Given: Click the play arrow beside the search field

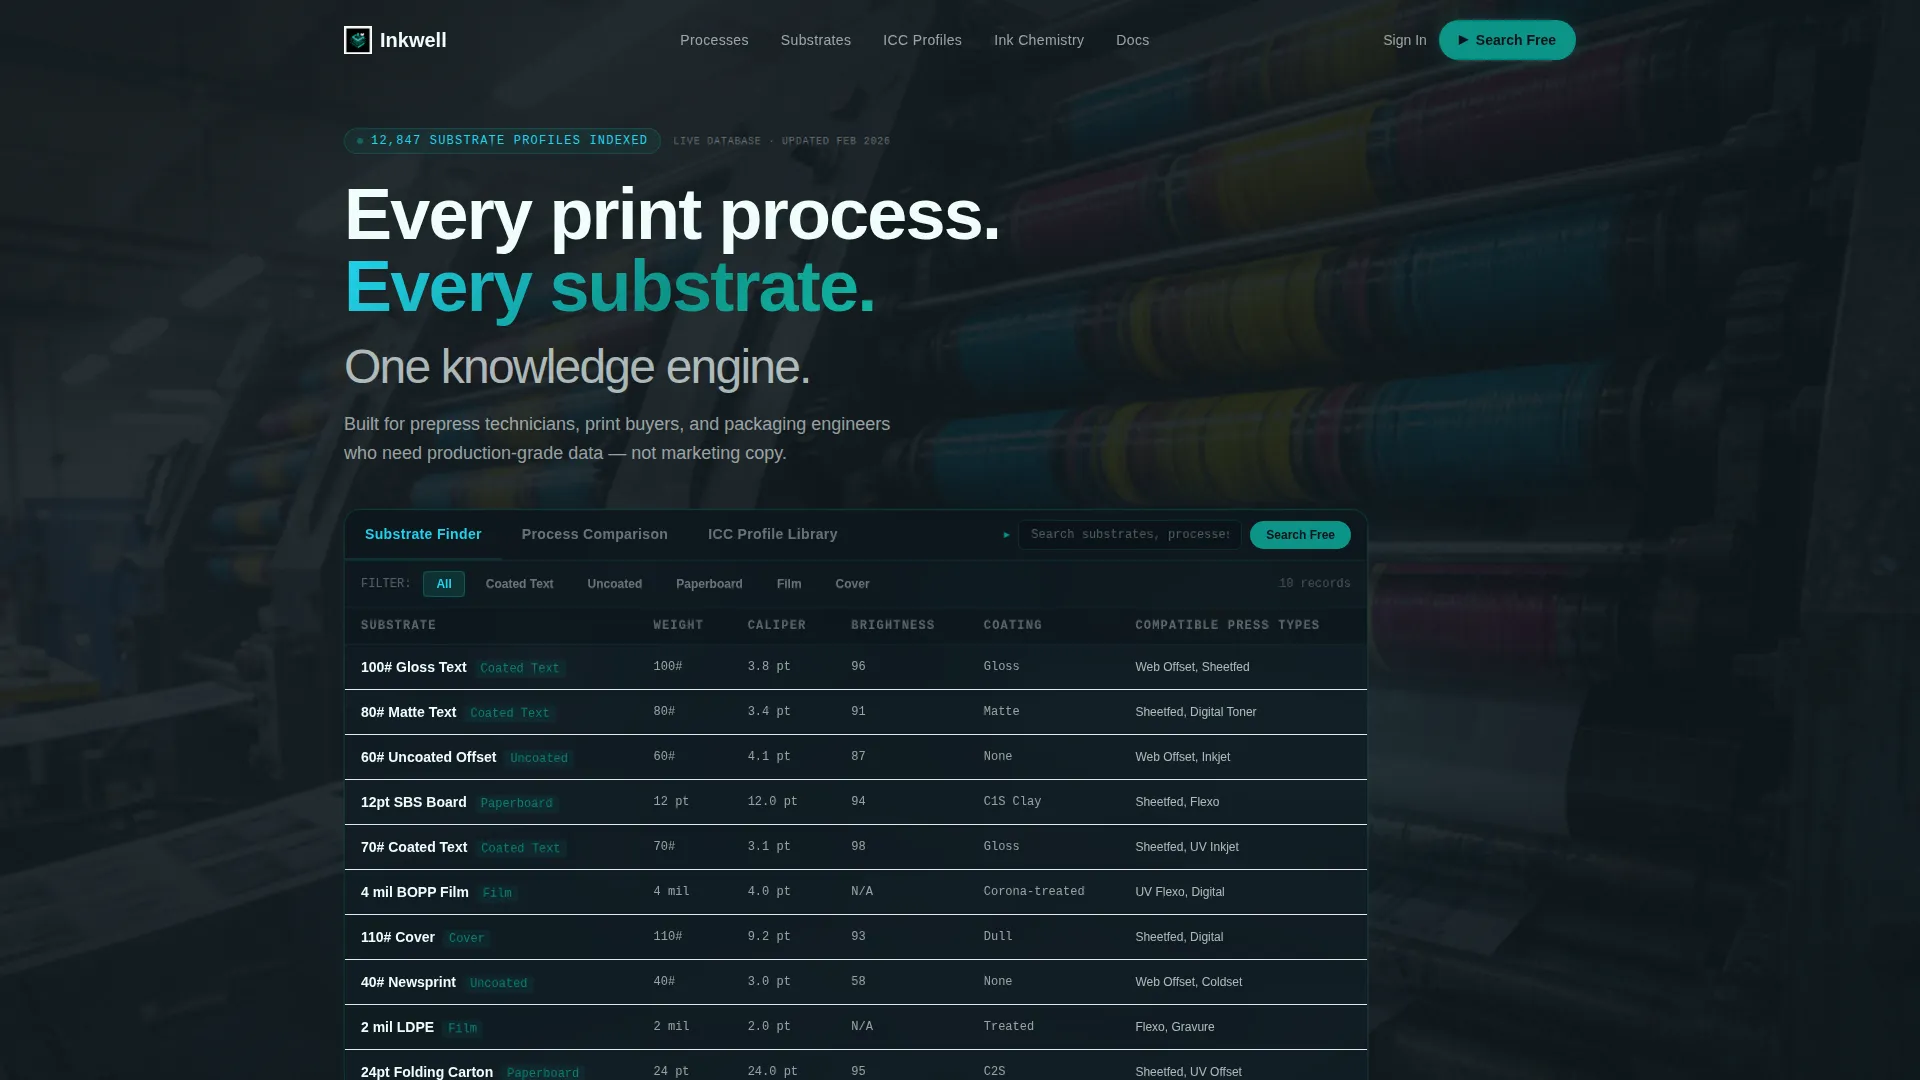Looking at the screenshot, I should pos(1006,535).
